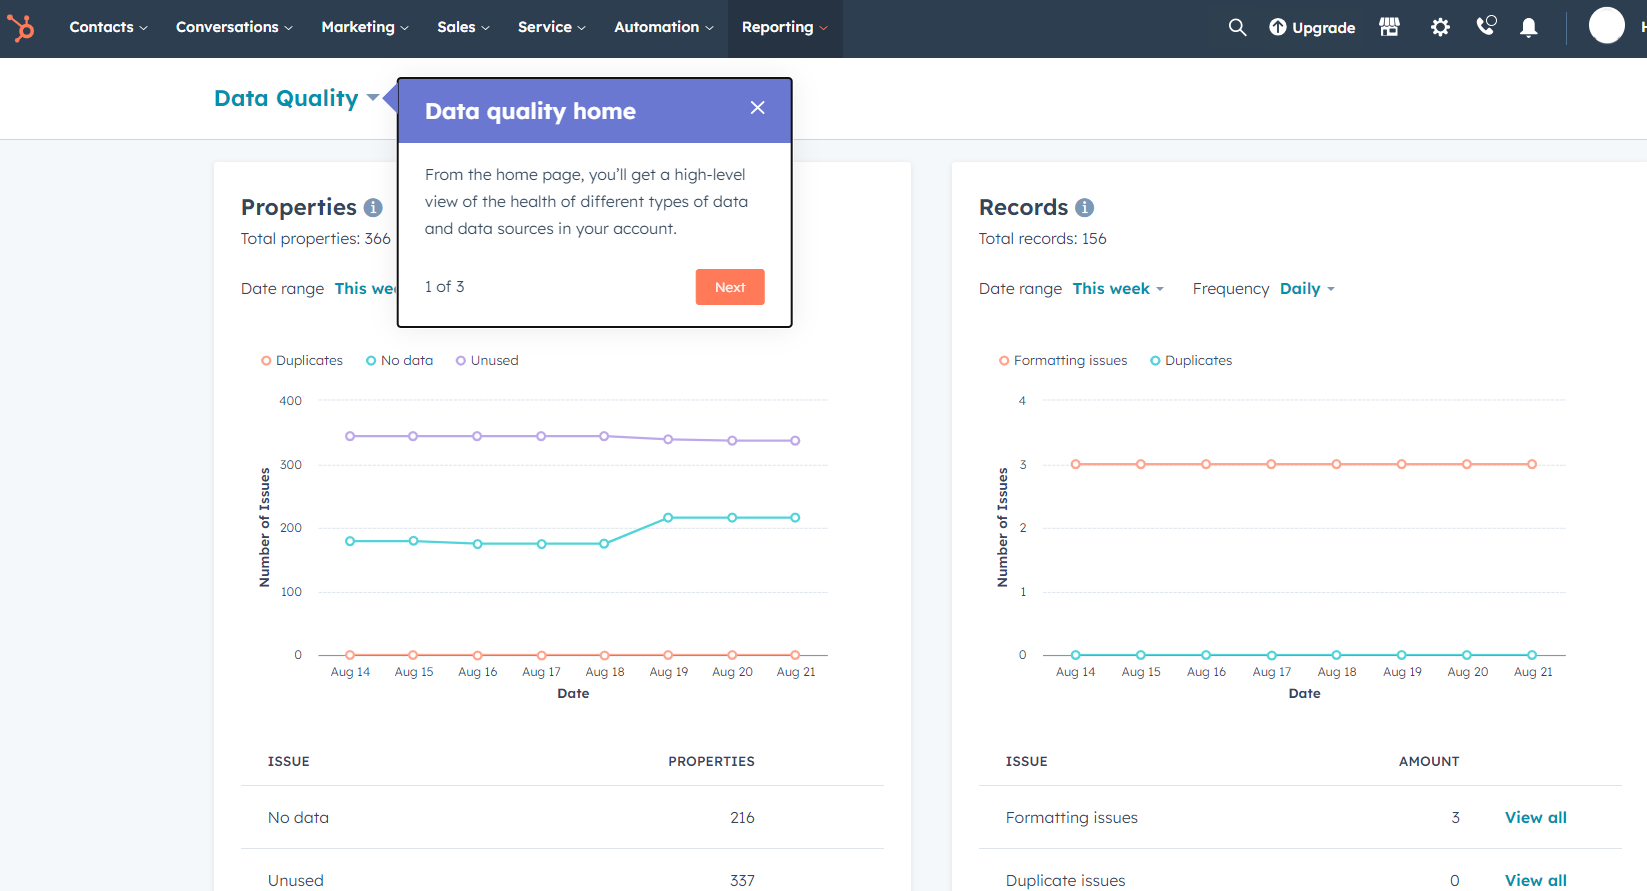1647x891 pixels.
Task: Open the Records date range This week dropdown
Action: tap(1118, 289)
